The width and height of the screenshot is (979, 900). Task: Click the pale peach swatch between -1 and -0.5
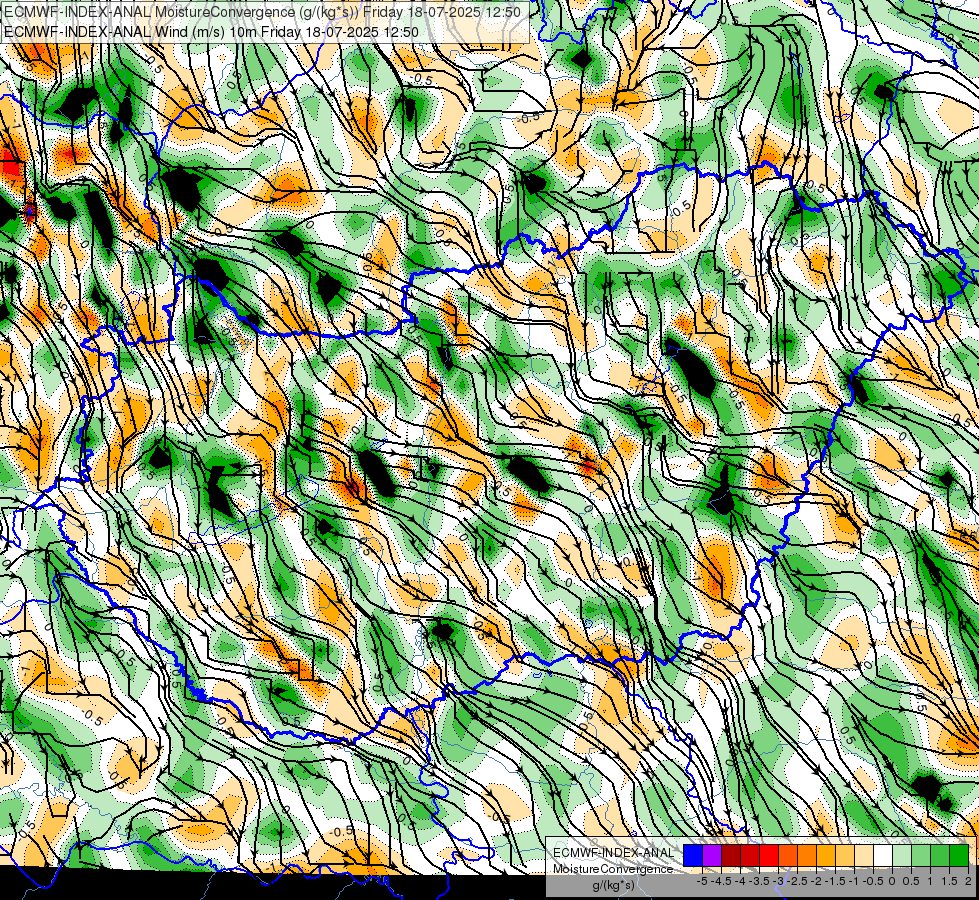coord(864,856)
